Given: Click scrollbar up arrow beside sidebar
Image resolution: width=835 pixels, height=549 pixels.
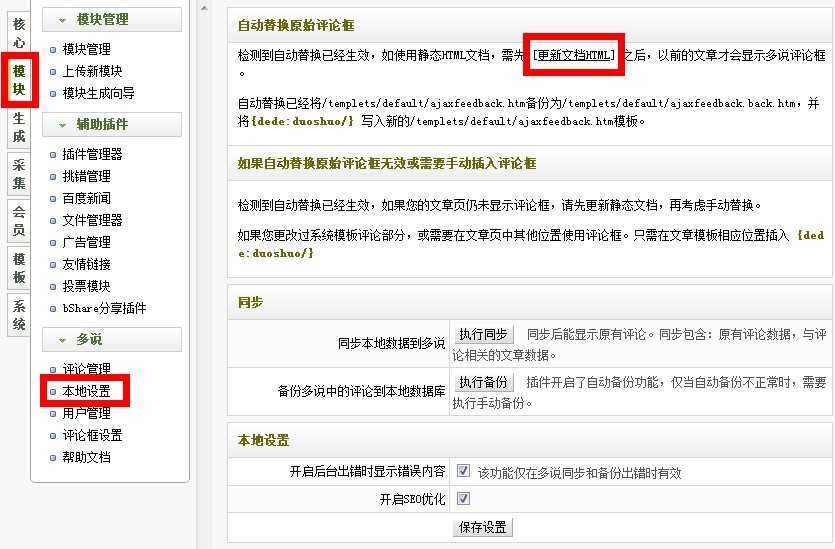Looking at the screenshot, I should (203, 8).
